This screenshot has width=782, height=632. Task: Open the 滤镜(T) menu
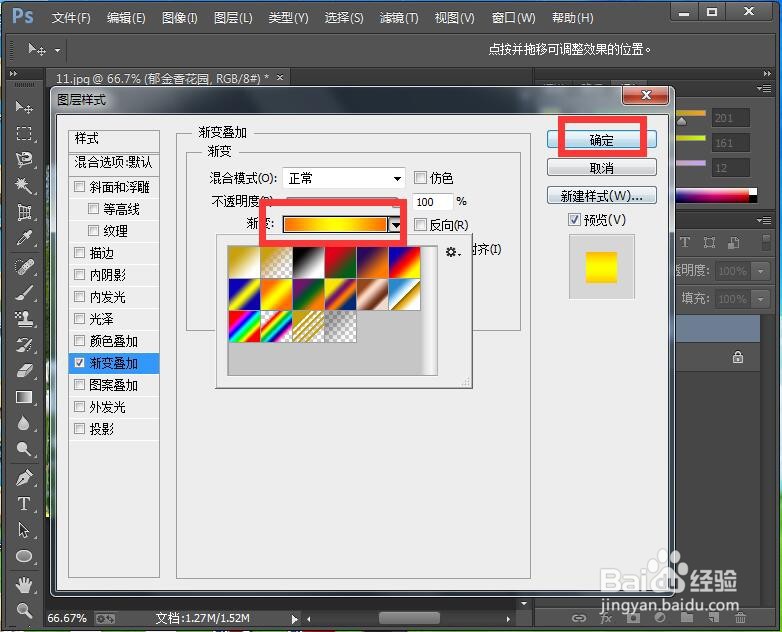coord(399,18)
